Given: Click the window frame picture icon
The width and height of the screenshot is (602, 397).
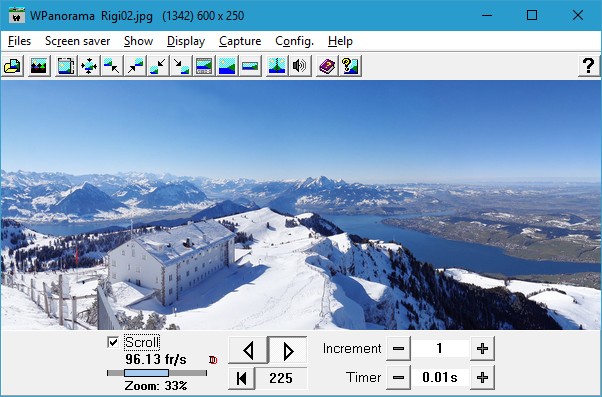Looking at the screenshot, I should click(x=66, y=66).
